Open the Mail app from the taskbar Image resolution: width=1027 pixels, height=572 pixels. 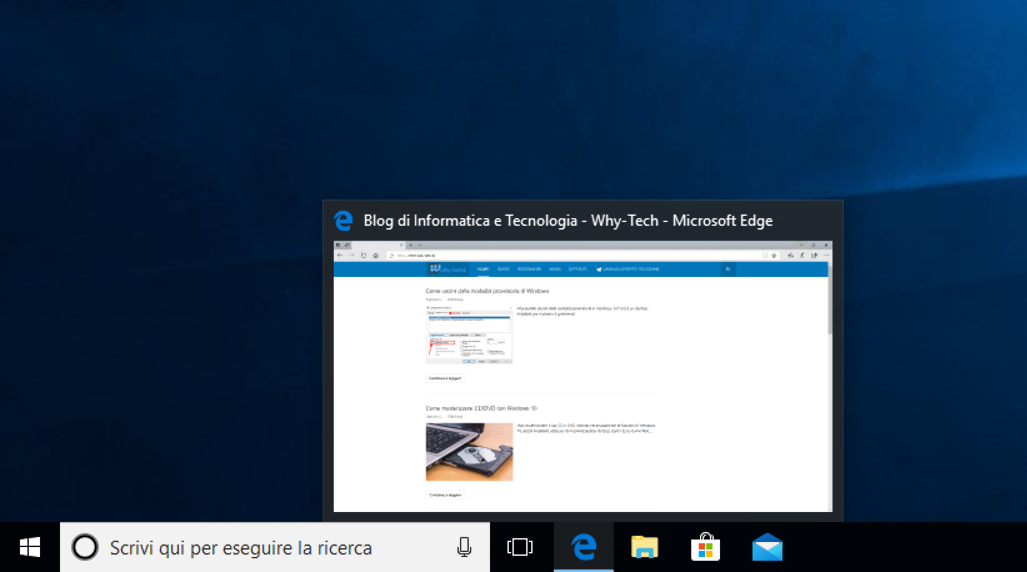coord(767,547)
